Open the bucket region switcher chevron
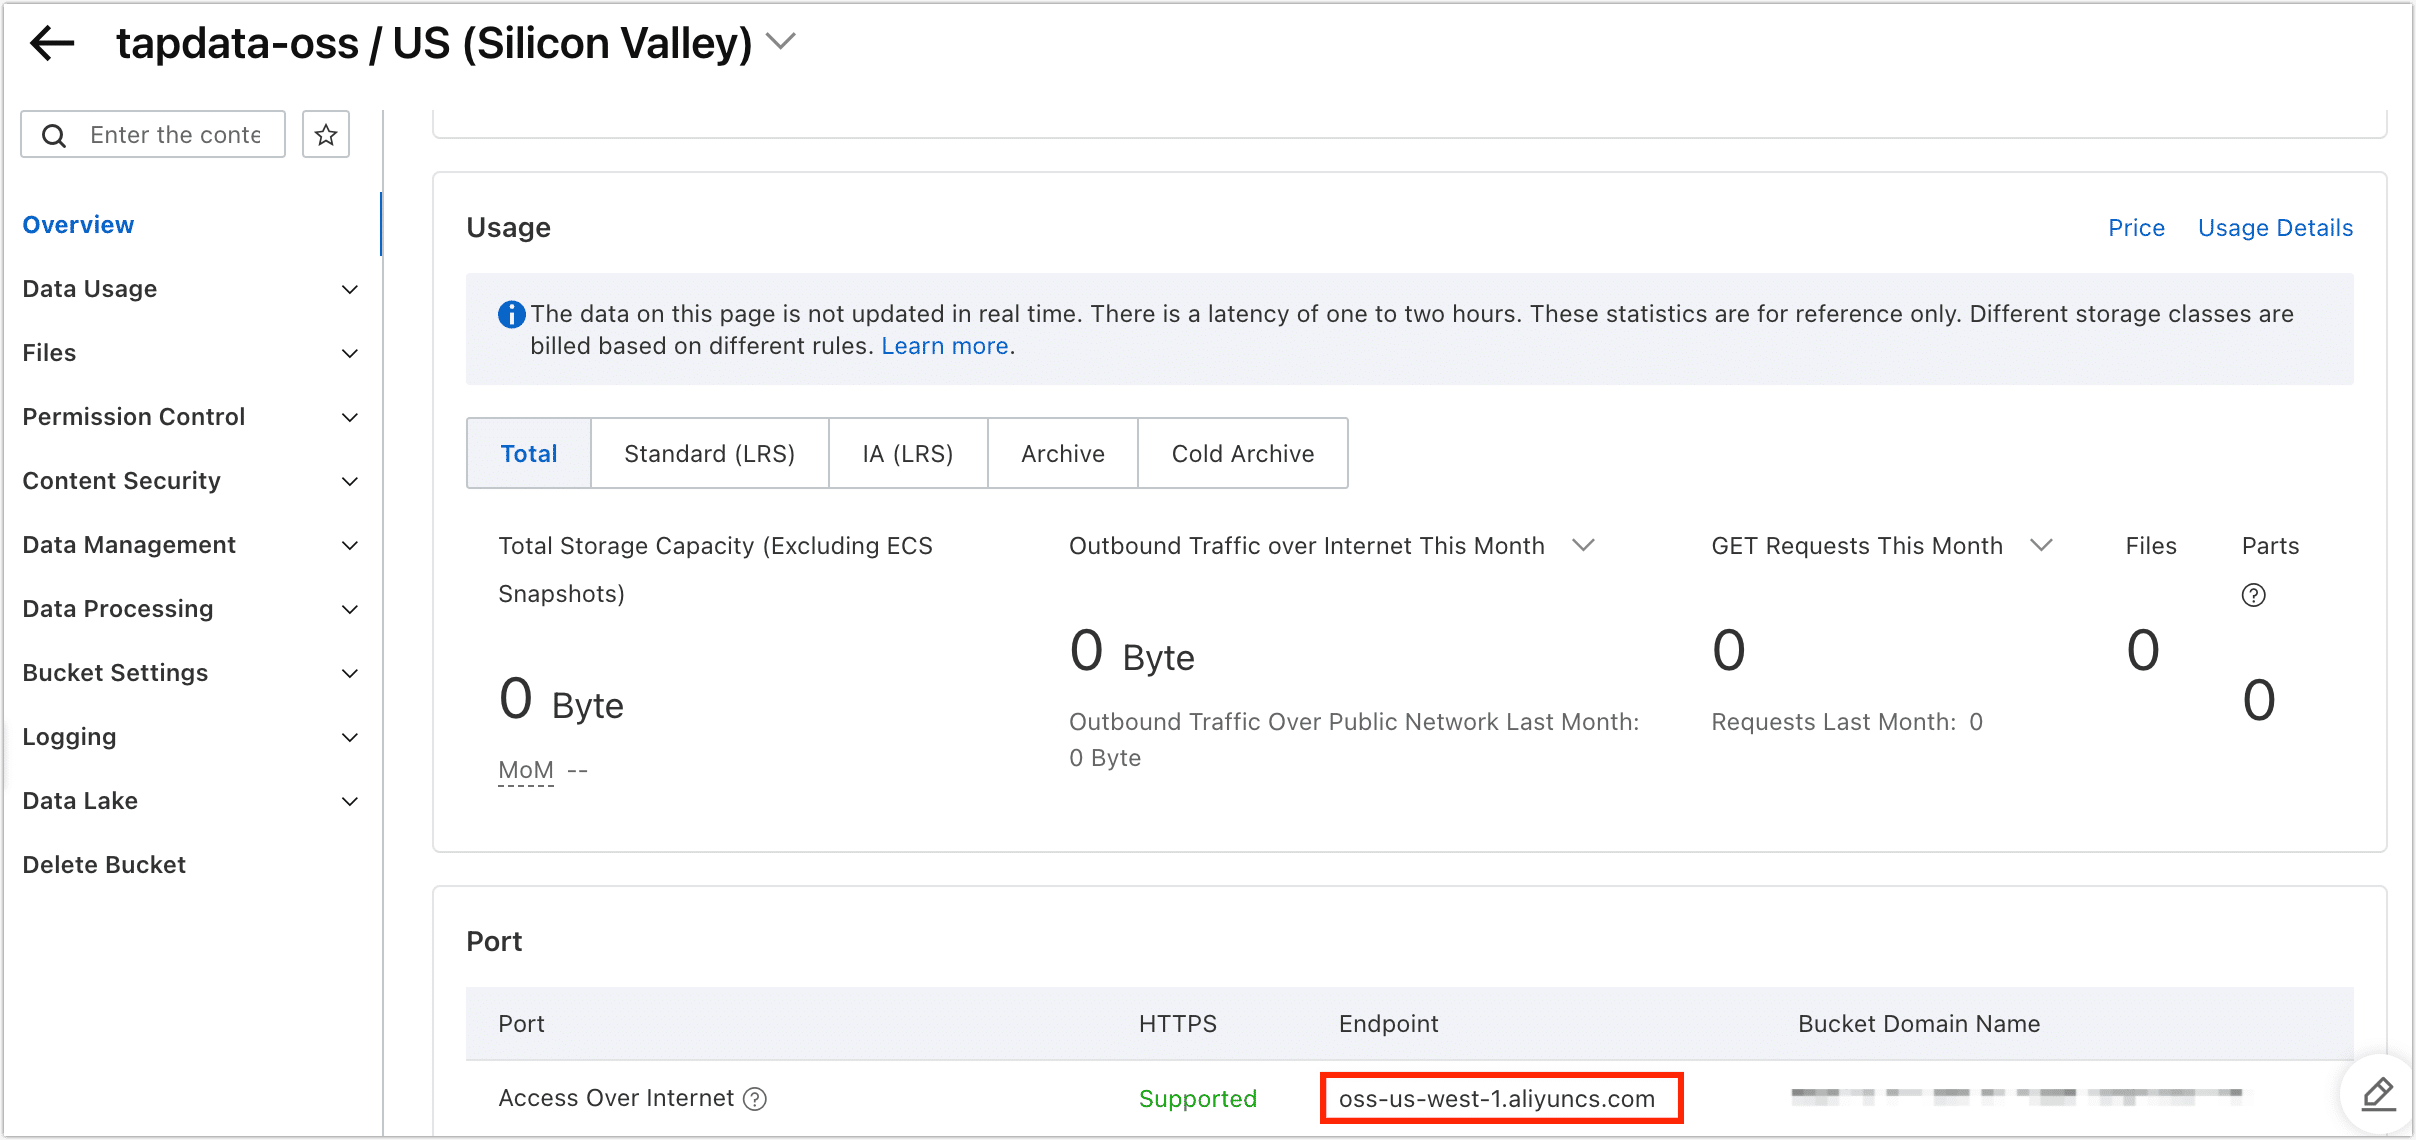The width and height of the screenshot is (2416, 1140). (x=781, y=42)
